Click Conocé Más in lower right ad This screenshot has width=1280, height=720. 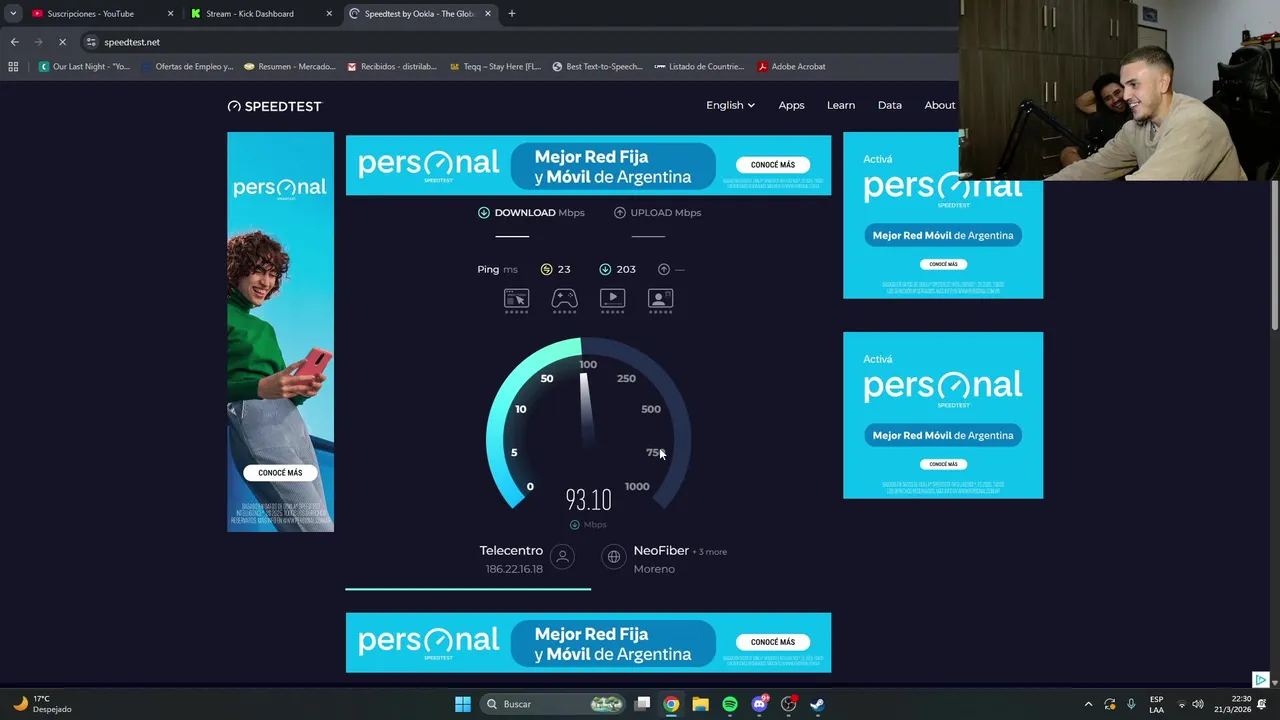(943, 464)
